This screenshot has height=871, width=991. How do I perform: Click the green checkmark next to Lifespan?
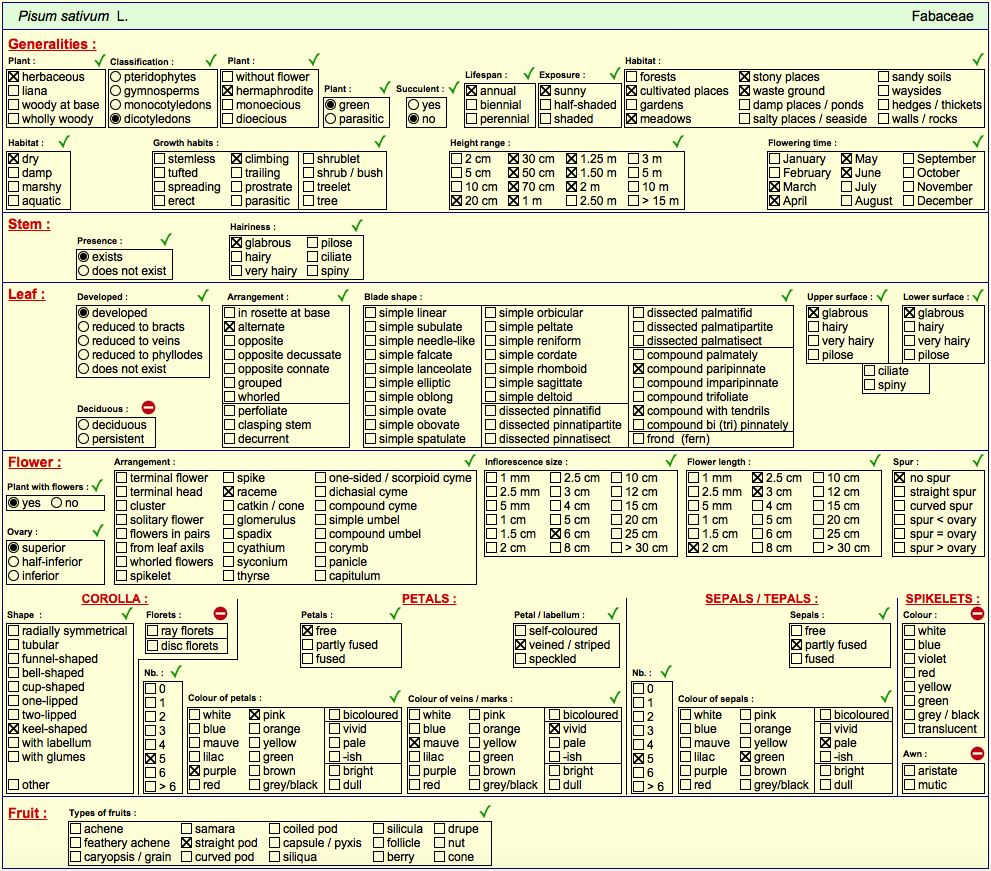click(529, 73)
